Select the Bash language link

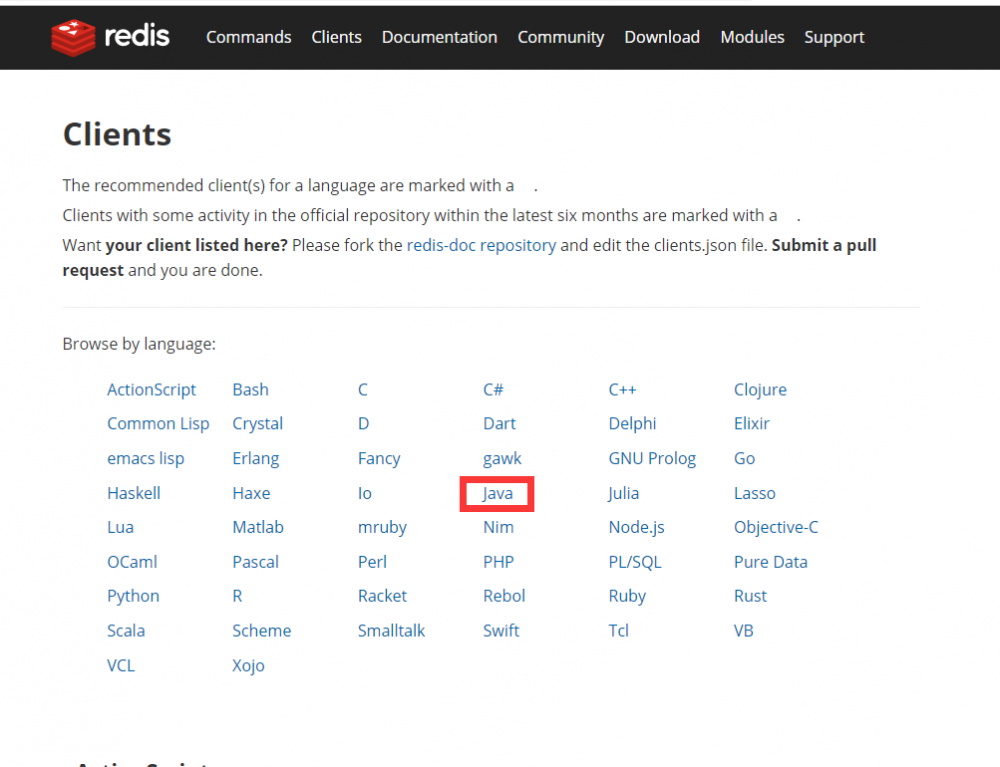point(250,390)
